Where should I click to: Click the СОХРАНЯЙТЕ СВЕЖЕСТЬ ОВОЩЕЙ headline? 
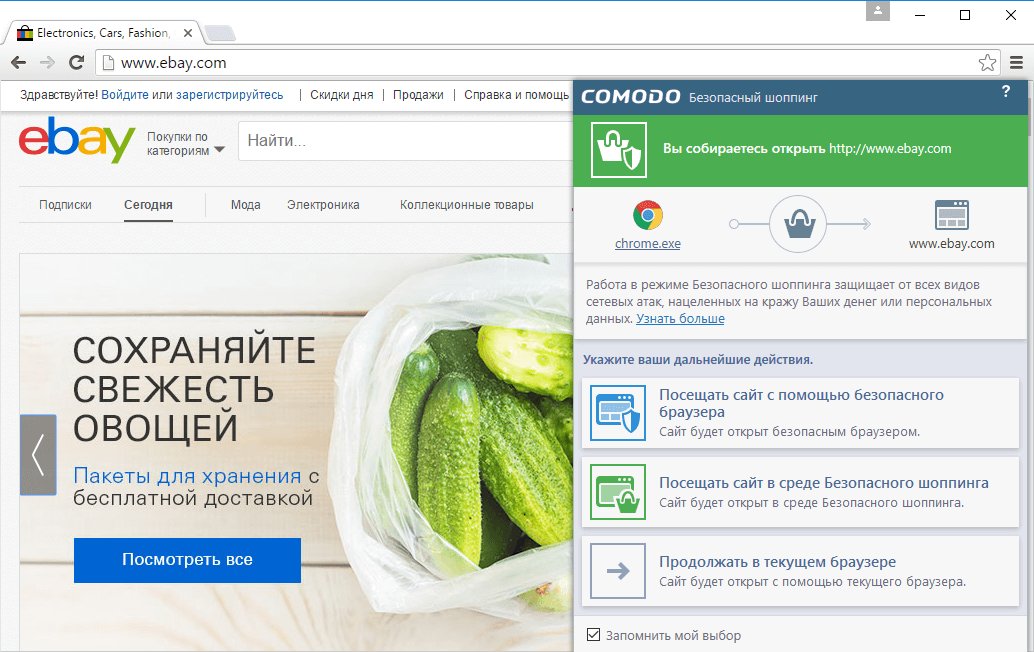point(194,389)
